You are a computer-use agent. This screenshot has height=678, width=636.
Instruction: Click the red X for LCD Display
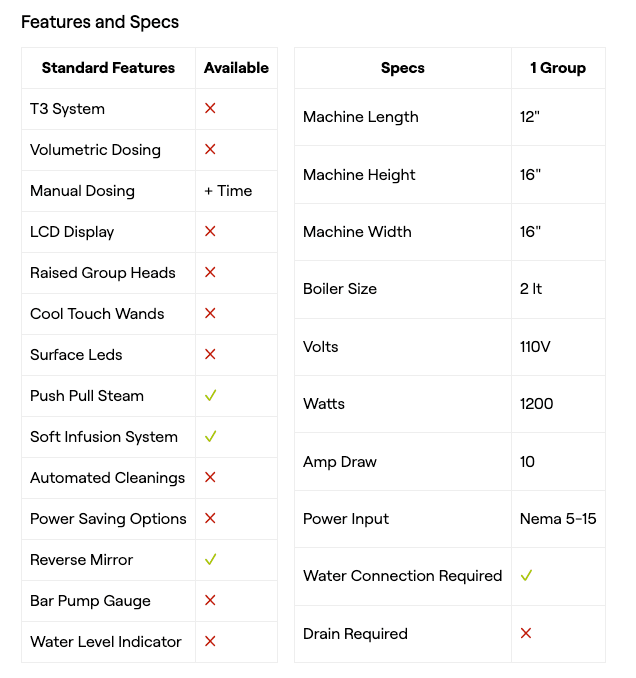pos(210,231)
